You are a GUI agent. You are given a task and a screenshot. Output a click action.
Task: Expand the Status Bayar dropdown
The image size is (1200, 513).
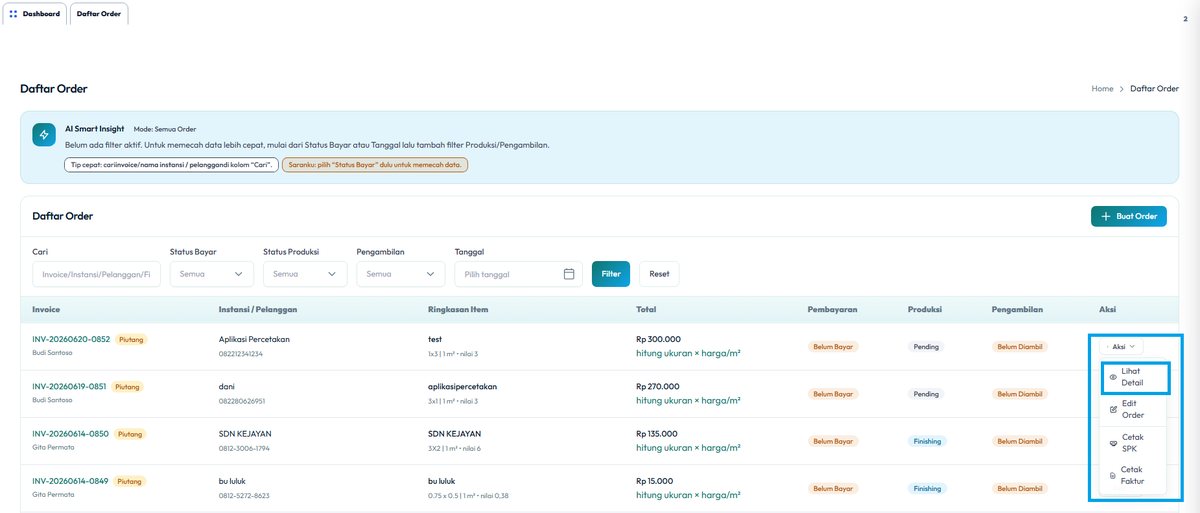pos(212,274)
